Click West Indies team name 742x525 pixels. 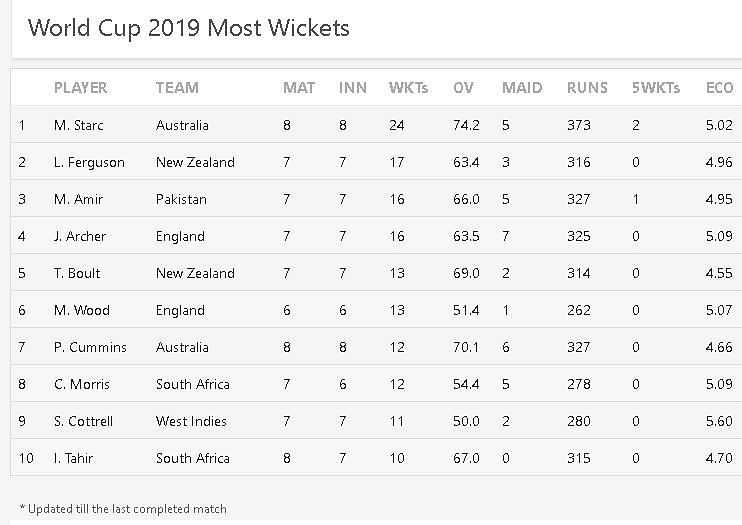click(191, 421)
